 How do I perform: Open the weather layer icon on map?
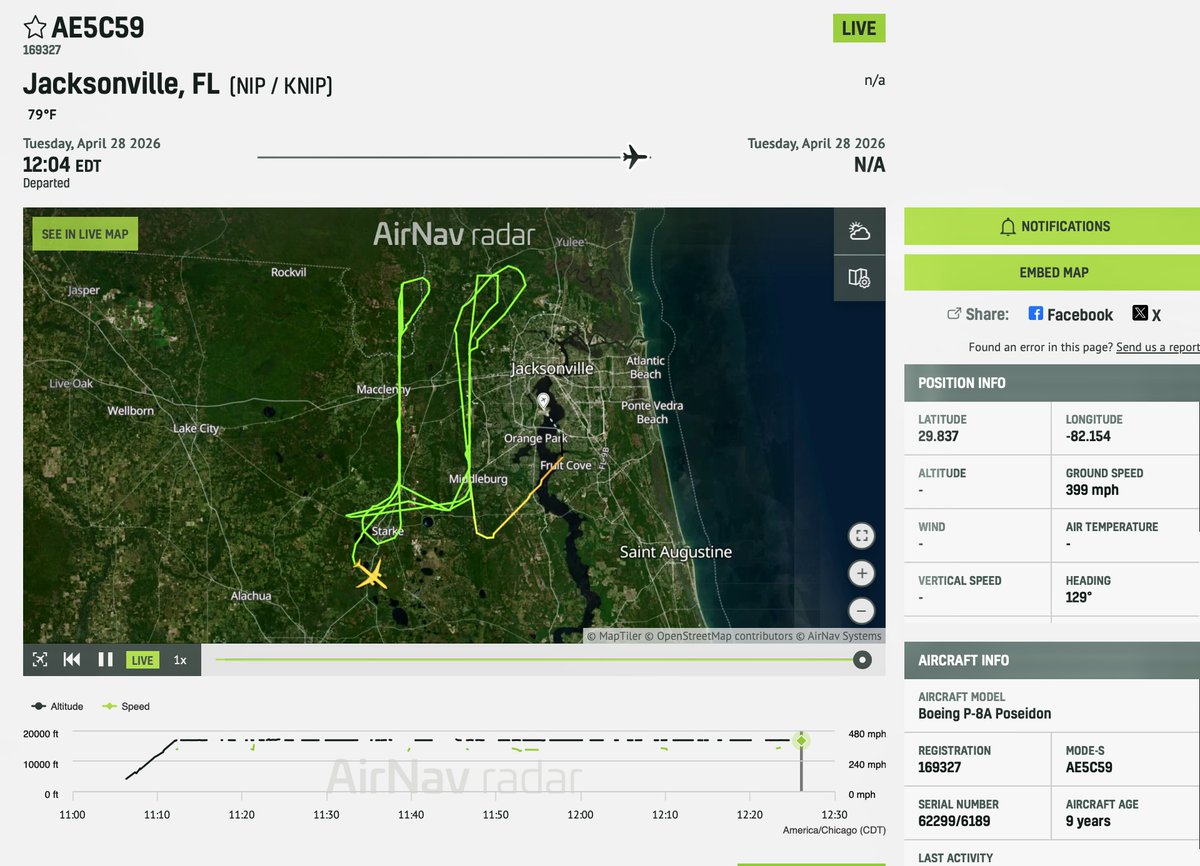point(859,232)
